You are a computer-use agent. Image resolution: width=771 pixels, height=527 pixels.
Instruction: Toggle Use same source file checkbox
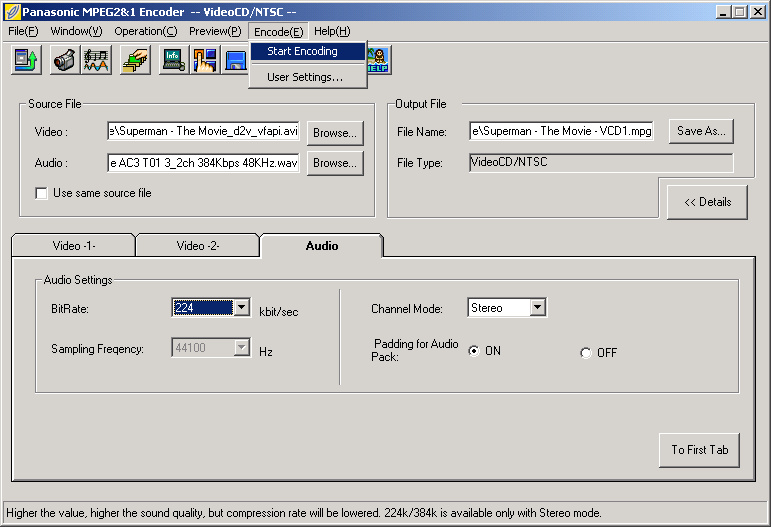(x=41, y=193)
